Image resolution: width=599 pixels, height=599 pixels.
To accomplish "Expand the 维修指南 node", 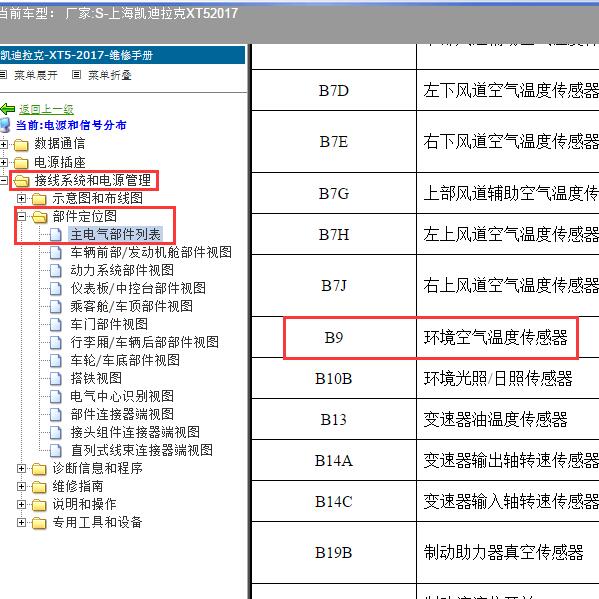I will (x=21, y=486).
